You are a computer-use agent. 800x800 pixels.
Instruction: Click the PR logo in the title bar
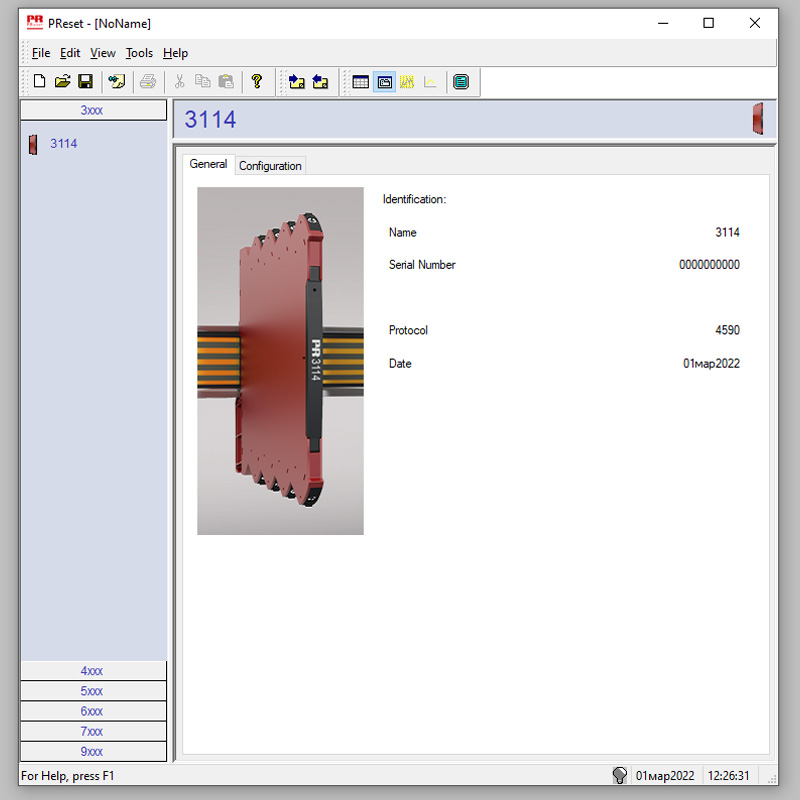point(35,23)
